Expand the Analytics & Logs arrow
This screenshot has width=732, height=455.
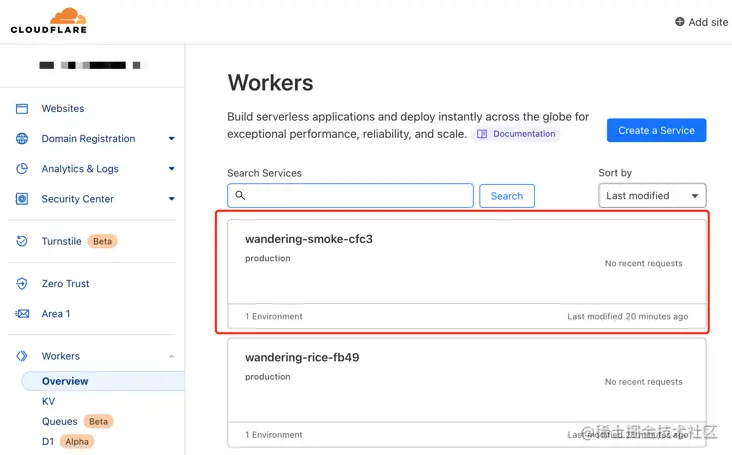tap(171, 169)
